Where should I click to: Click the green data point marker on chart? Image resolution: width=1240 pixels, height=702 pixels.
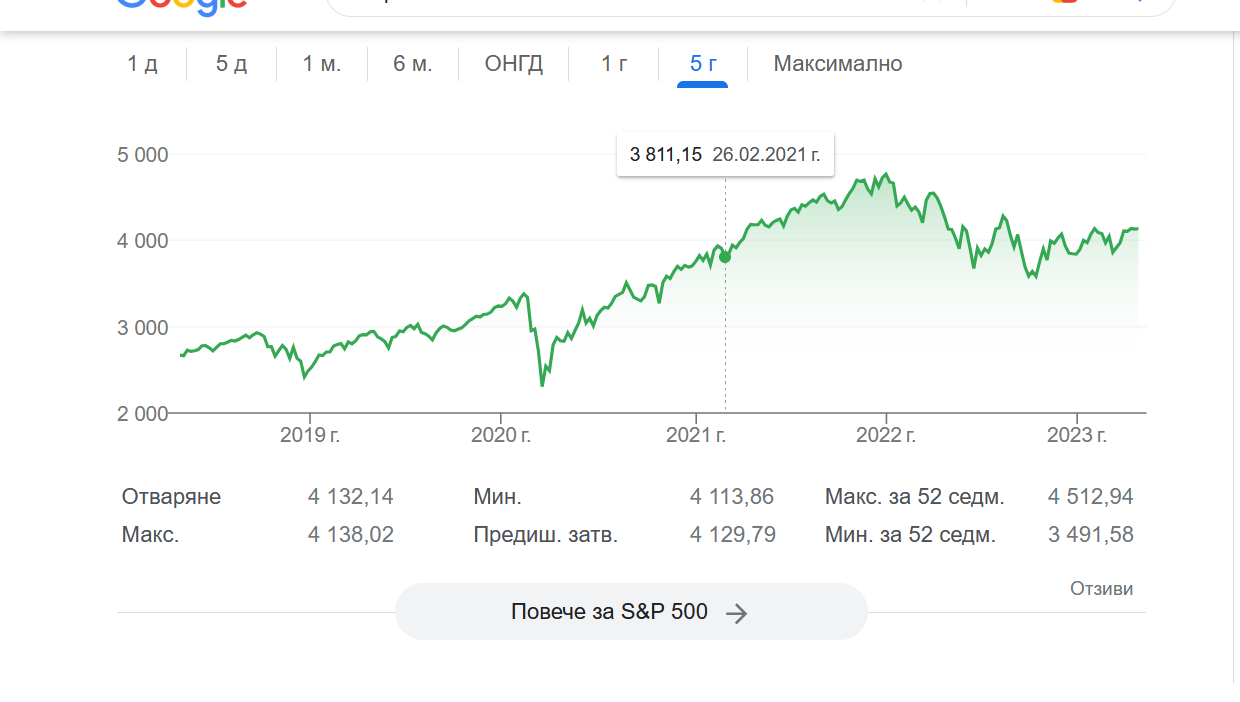point(725,257)
